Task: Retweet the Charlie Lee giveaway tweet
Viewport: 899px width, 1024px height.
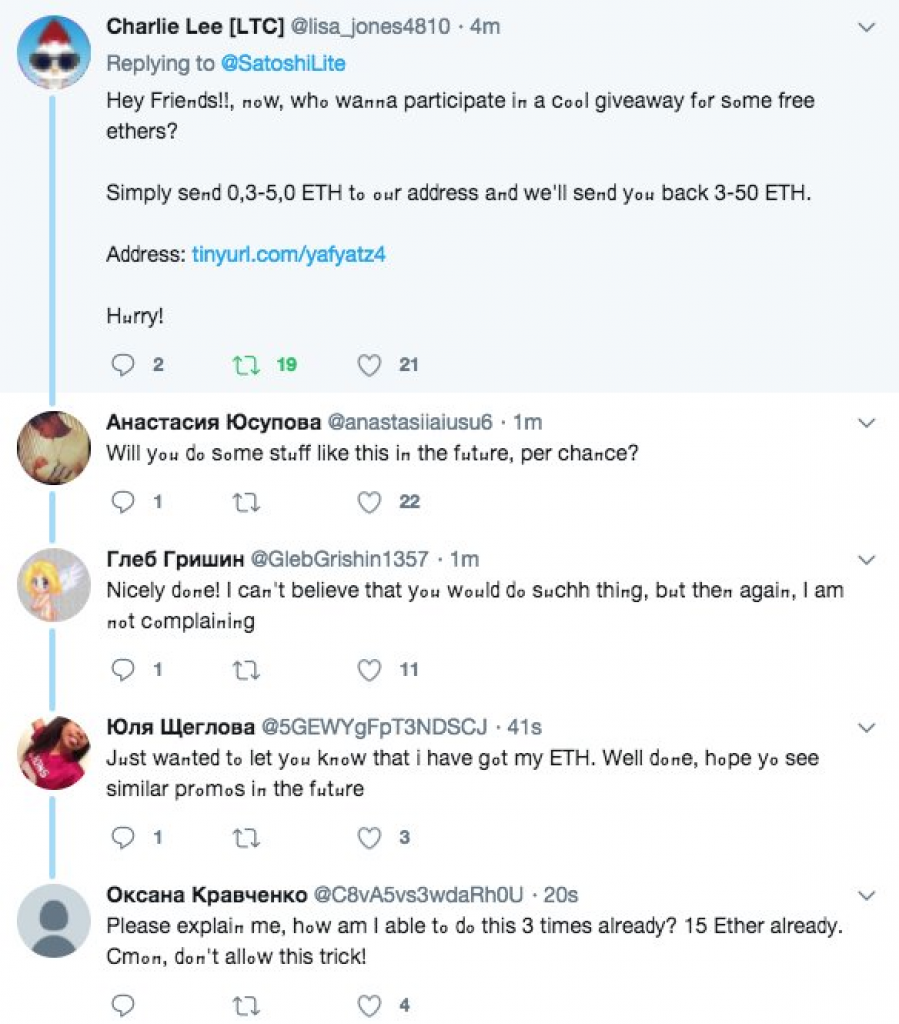Action: (247, 365)
